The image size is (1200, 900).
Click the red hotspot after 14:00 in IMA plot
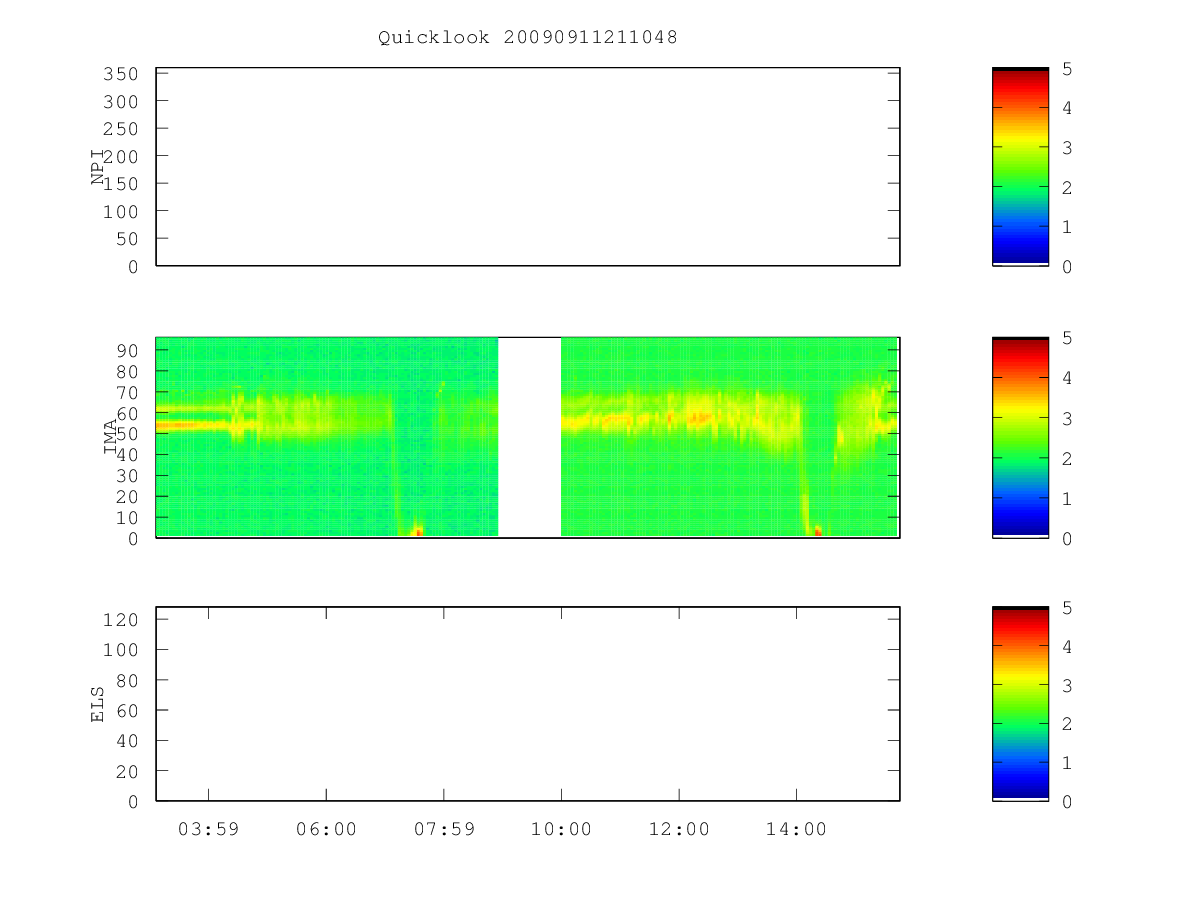point(818,531)
